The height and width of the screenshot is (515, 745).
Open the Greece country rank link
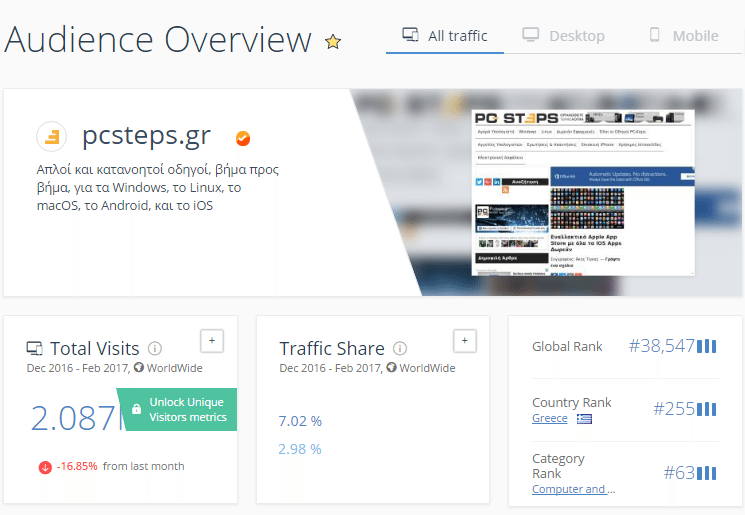549,419
